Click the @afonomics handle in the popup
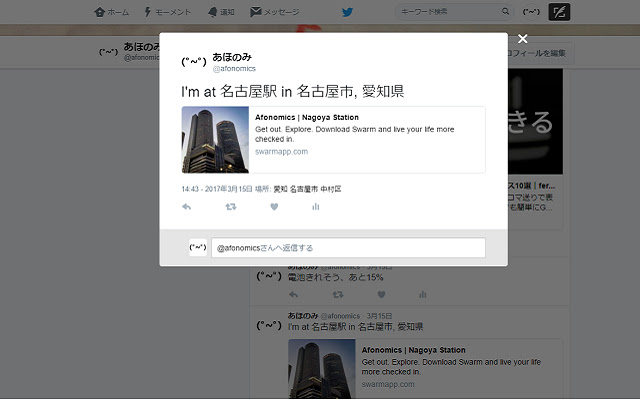 234,69
